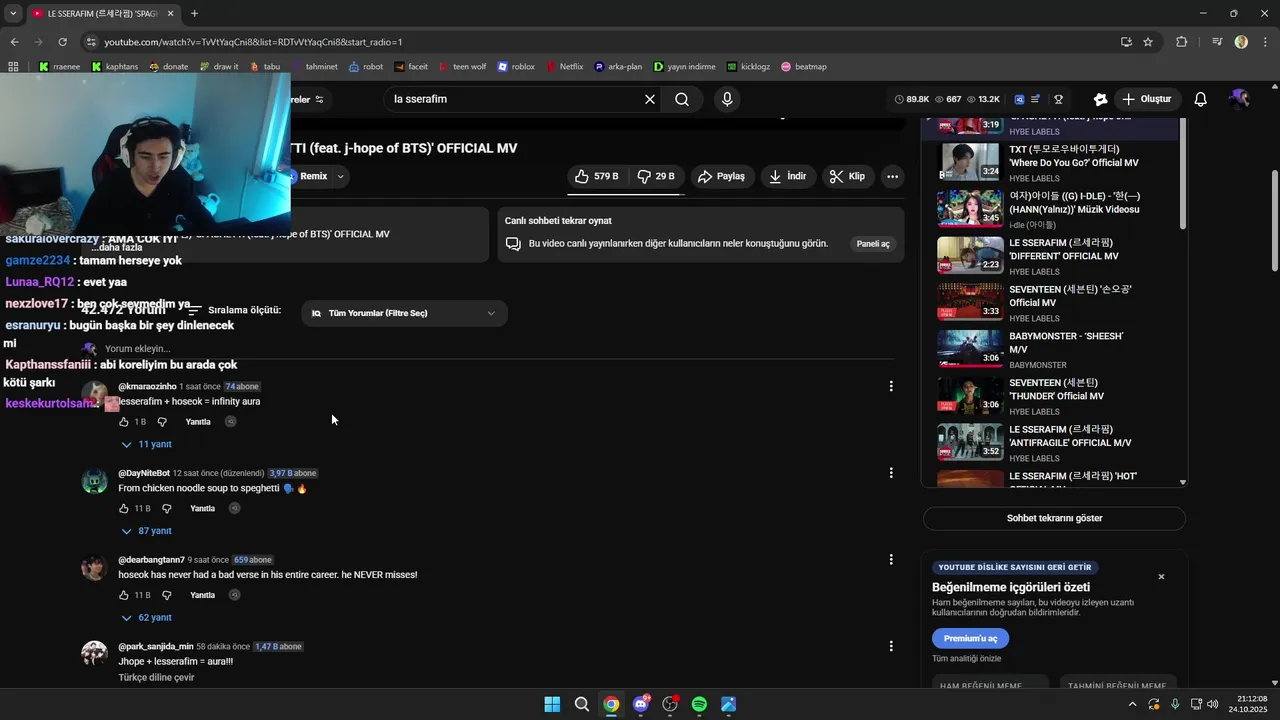Share the video with Paylaş

tap(722, 176)
